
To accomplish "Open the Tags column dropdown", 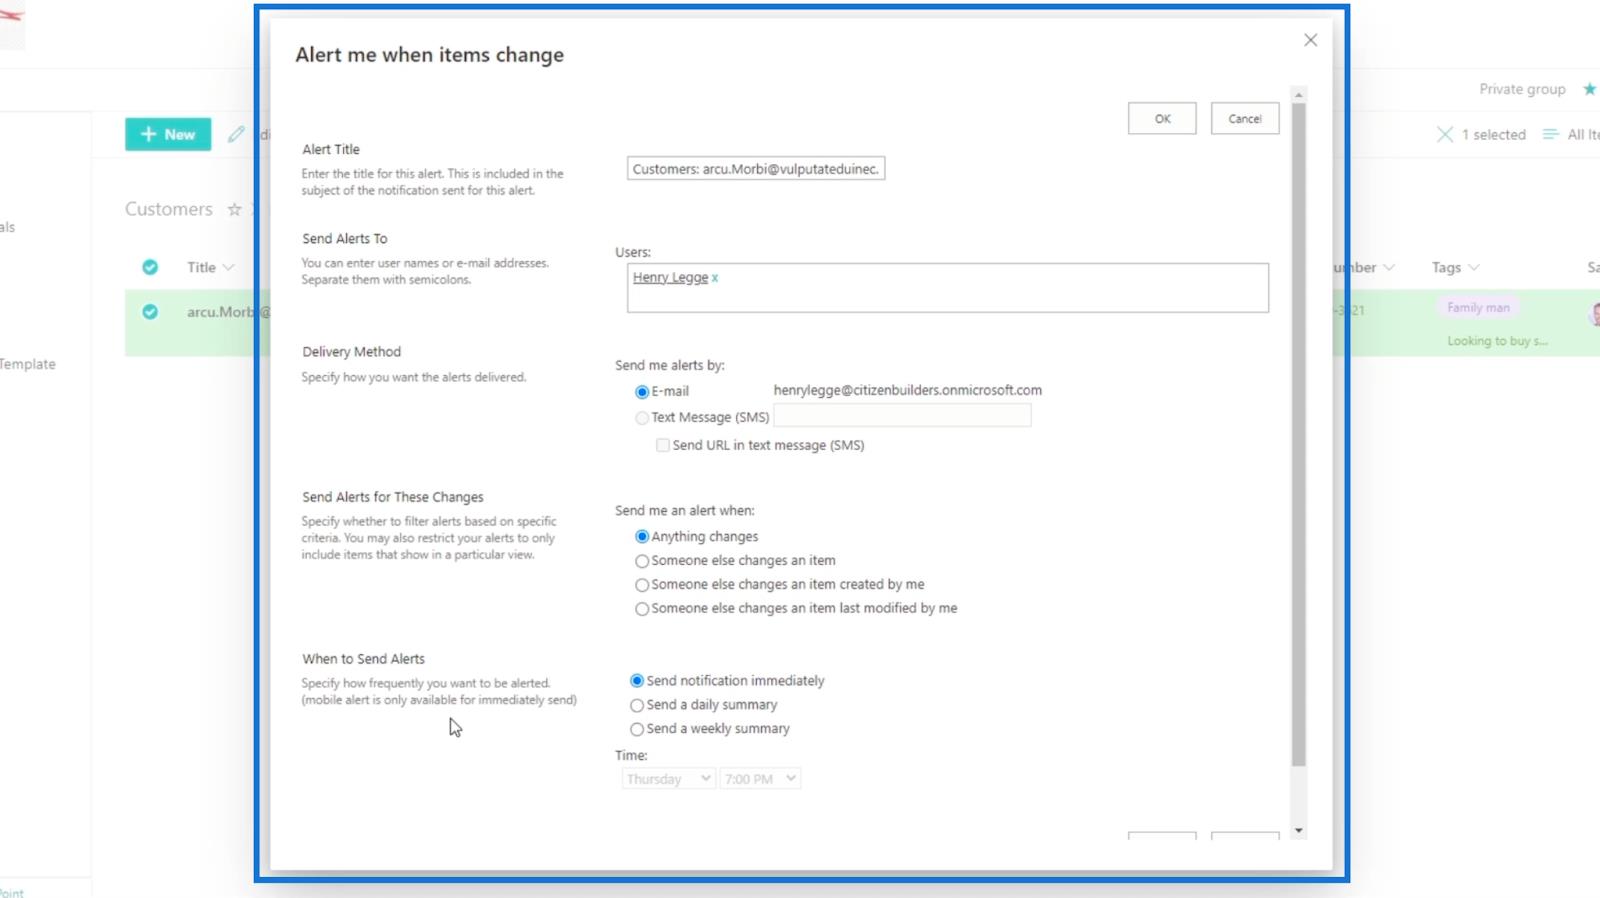I will point(1455,267).
